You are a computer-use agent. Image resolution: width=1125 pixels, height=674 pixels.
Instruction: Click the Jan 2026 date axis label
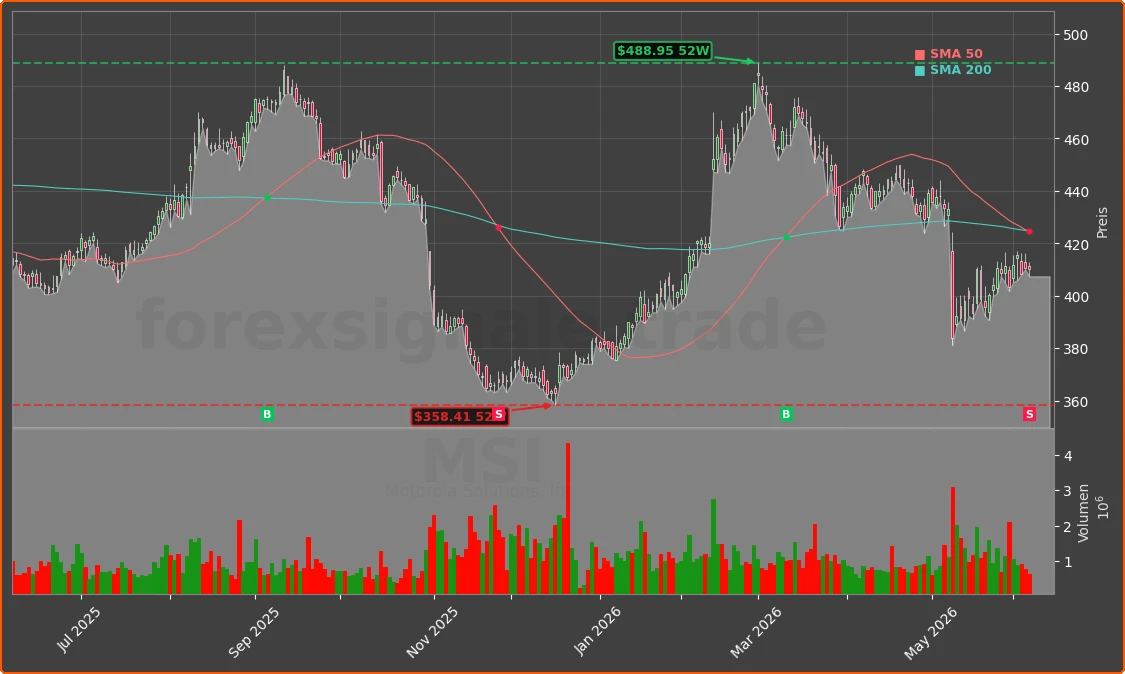[x=598, y=631]
